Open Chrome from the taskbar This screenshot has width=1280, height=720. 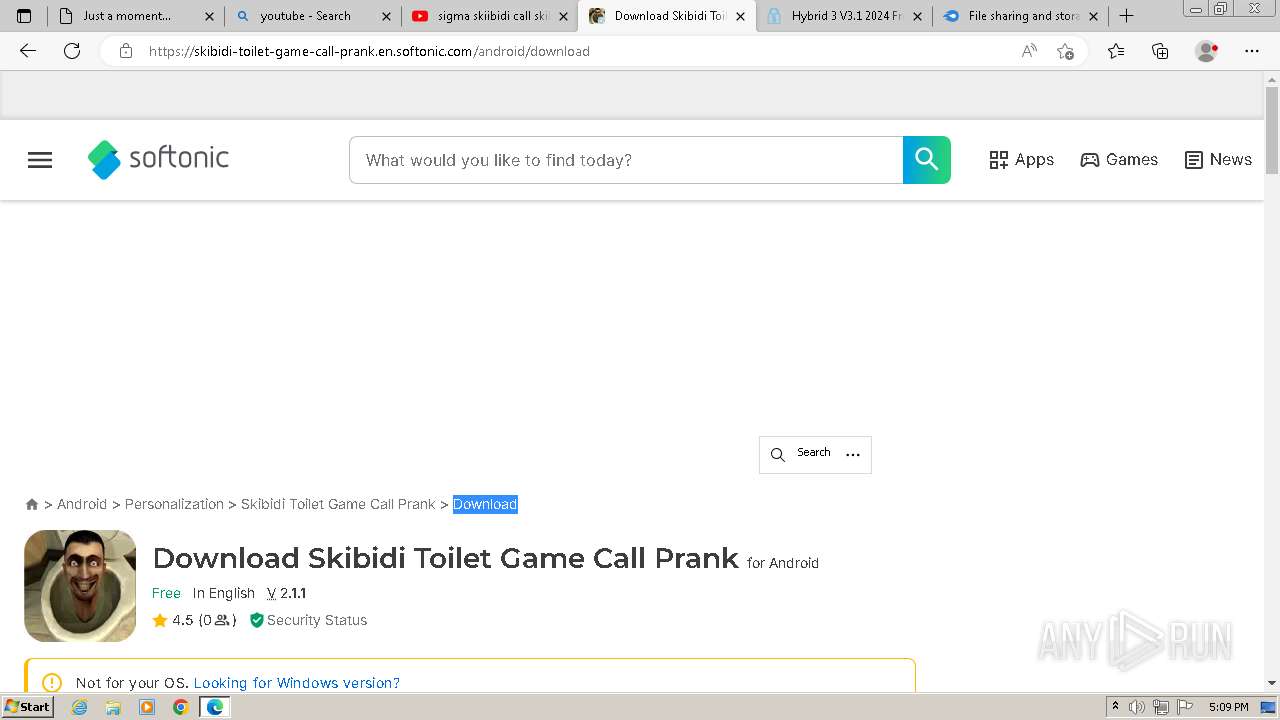(x=180, y=707)
